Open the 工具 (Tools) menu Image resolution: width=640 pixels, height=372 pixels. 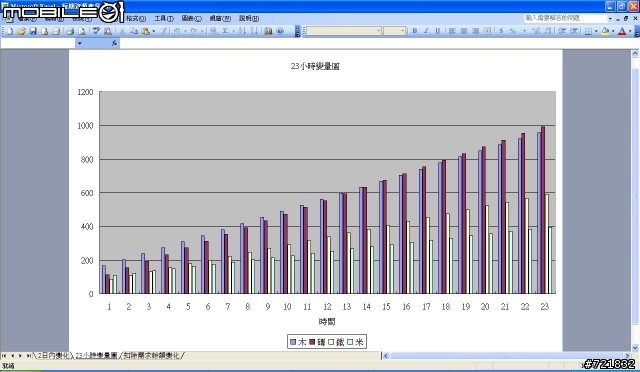tap(164, 18)
